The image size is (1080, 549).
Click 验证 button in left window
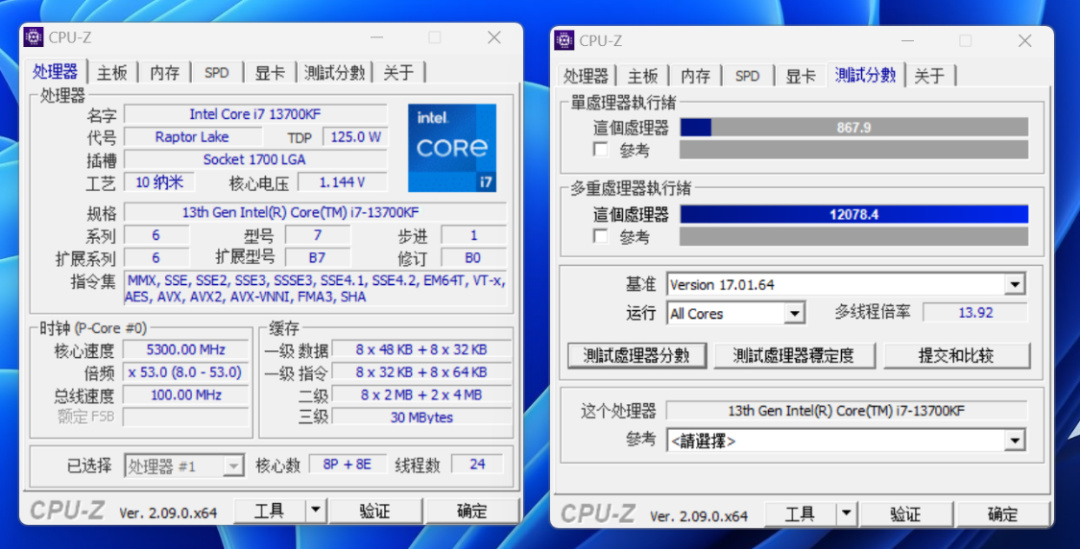(375, 510)
